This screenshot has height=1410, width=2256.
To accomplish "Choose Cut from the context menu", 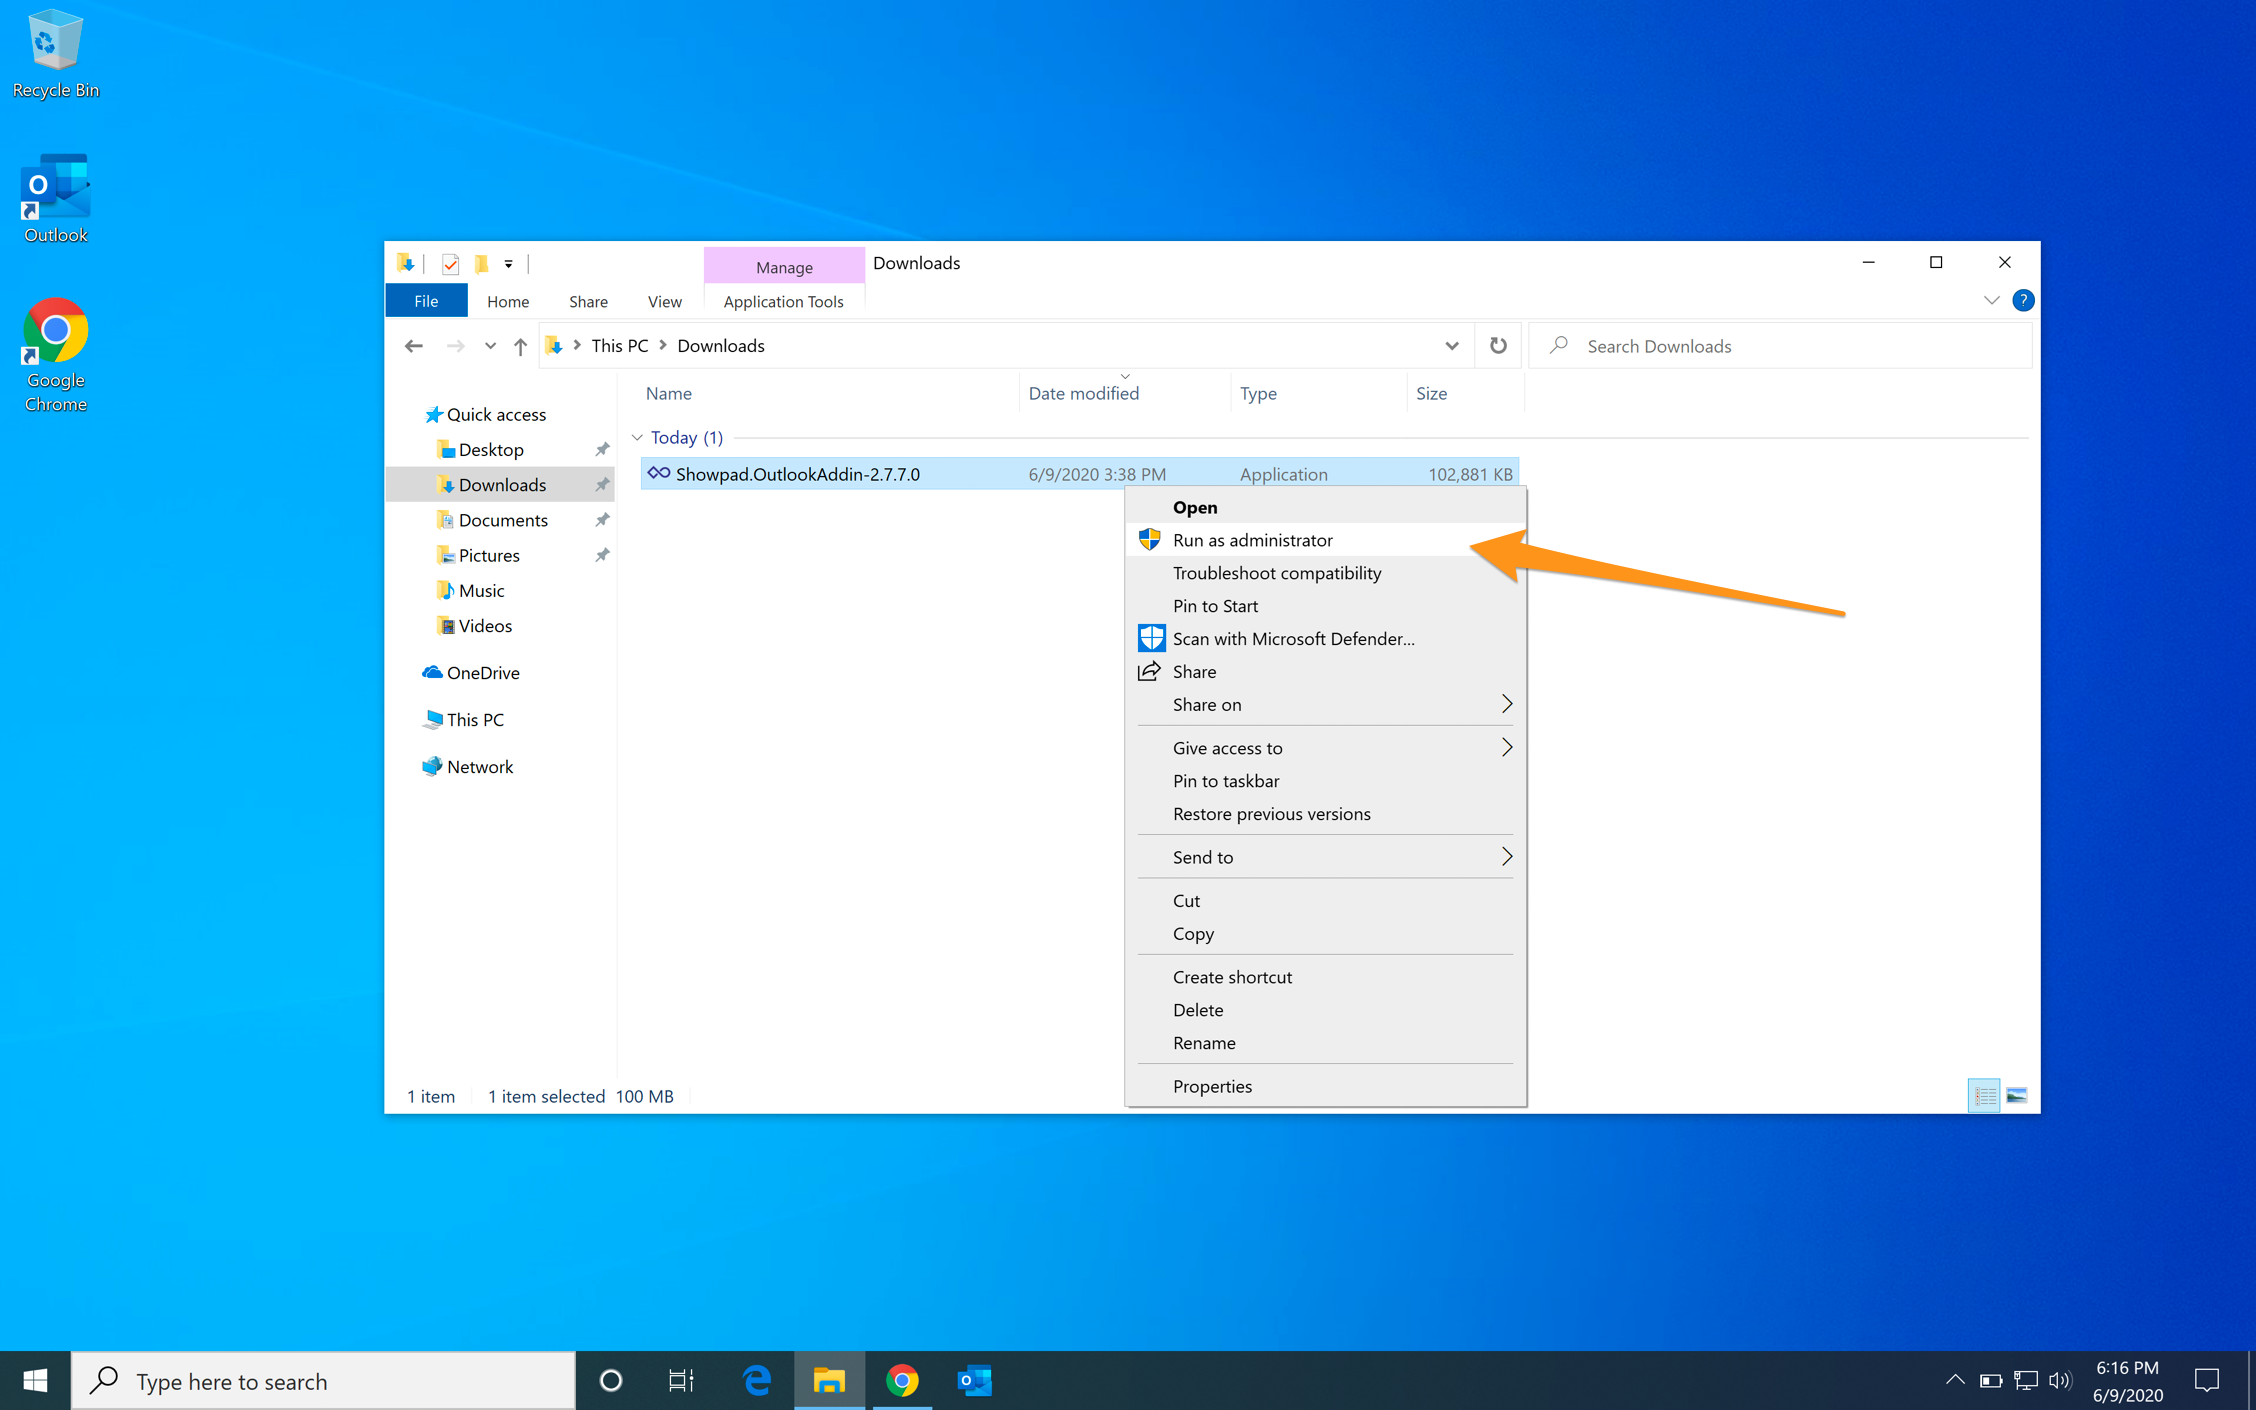I will pos(1325,901).
